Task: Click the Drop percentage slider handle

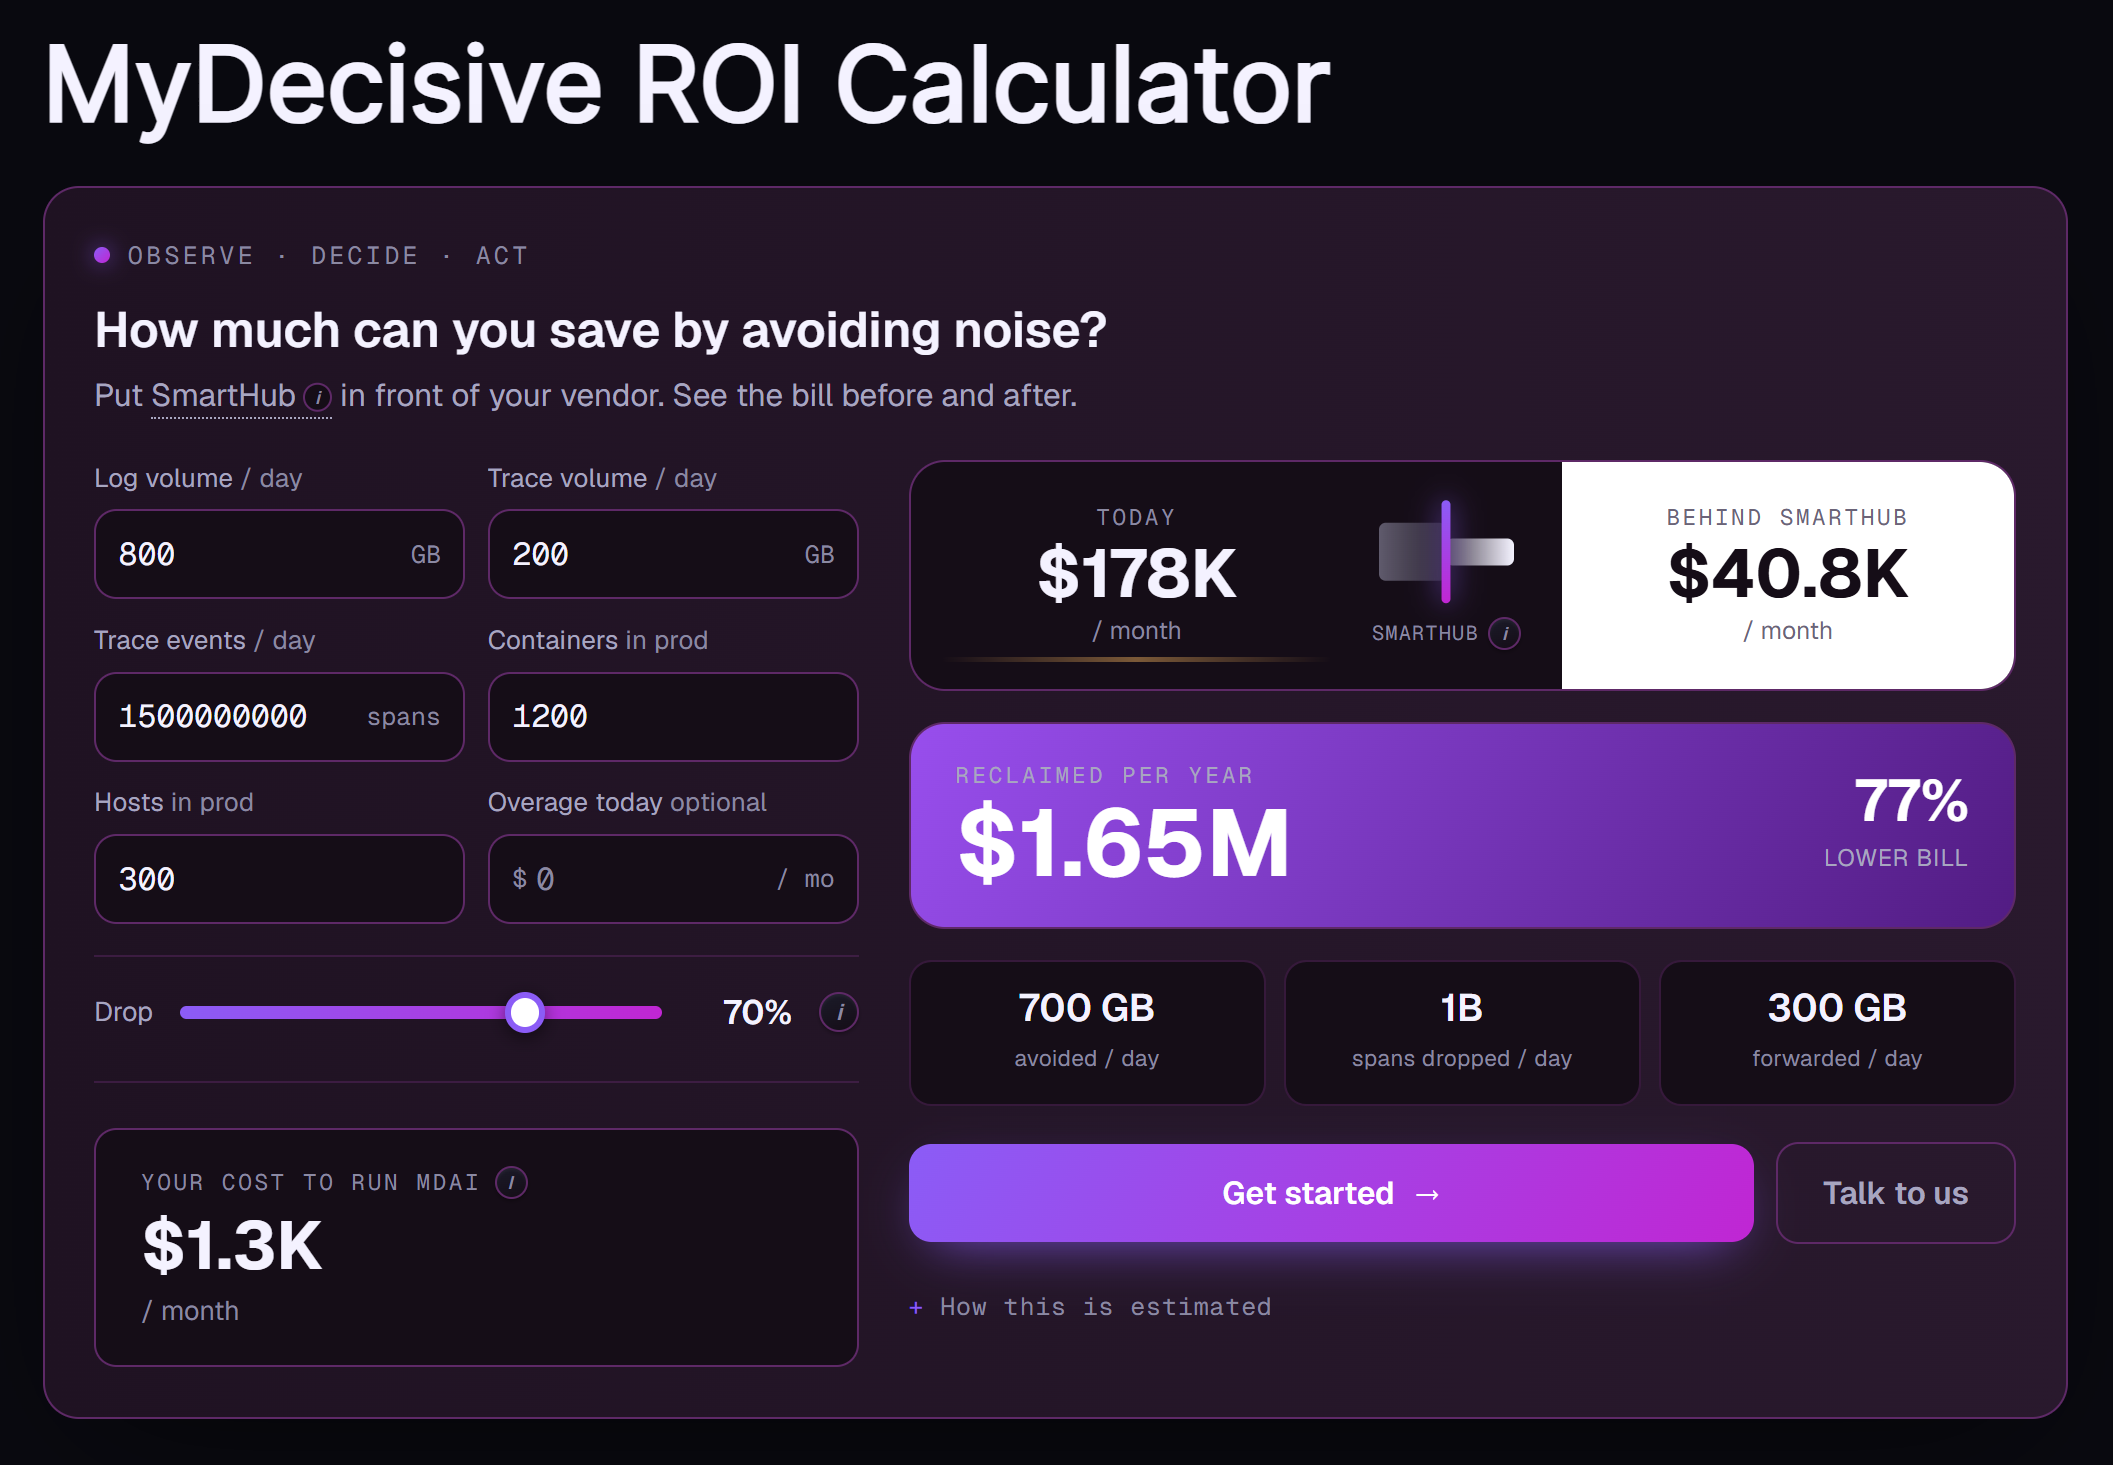Action: pos(525,1012)
